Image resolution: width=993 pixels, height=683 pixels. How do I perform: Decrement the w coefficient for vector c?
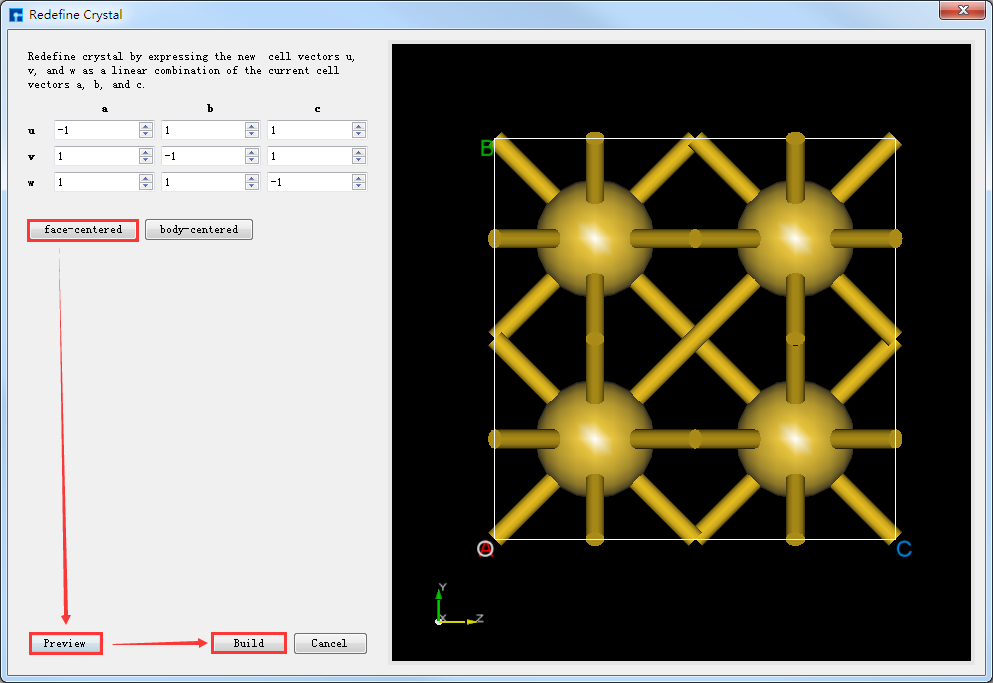(359, 186)
